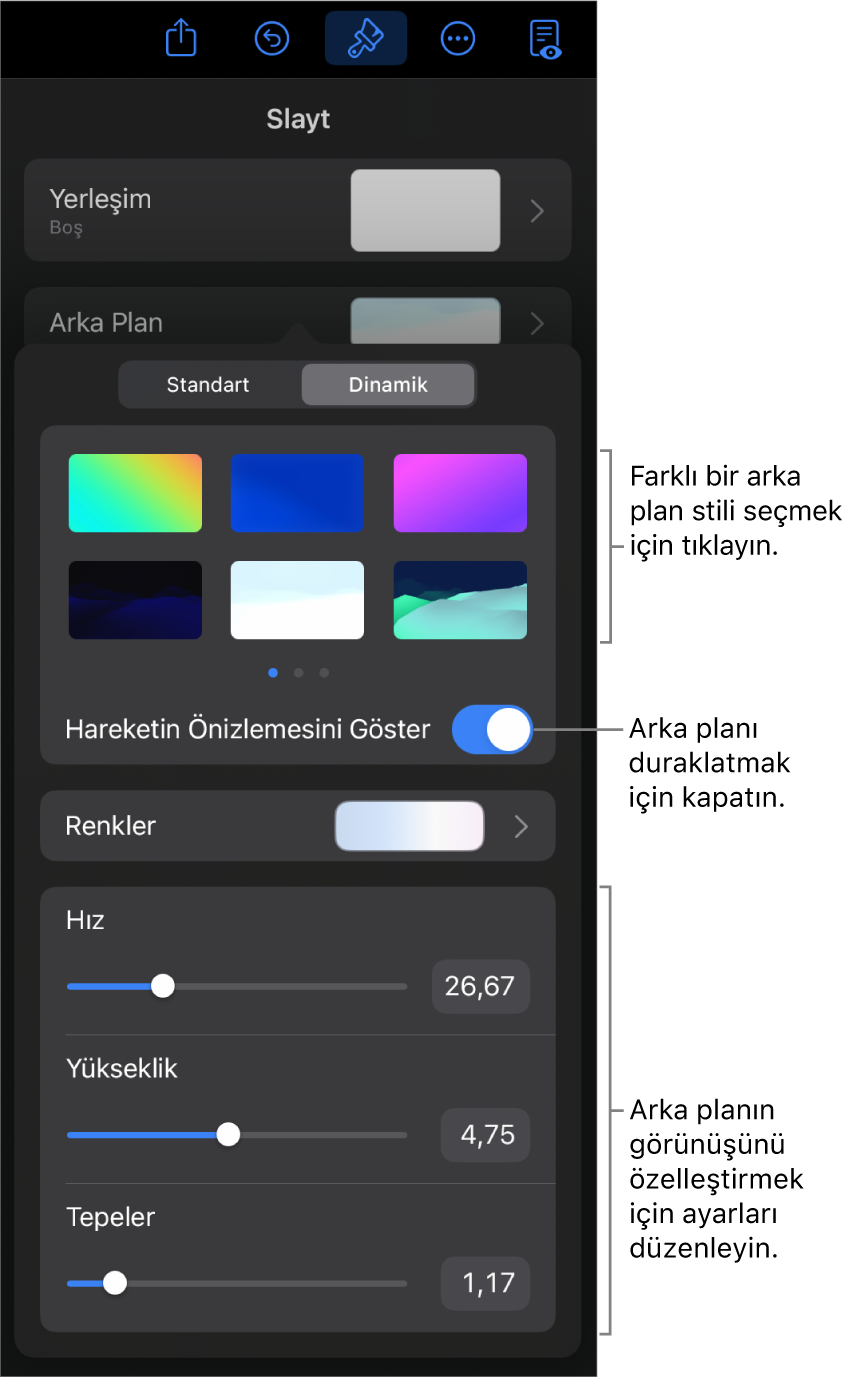Tap the Slayt panel title
The width and height of the screenshot is (857, 1378).
(x=298, y=120)
